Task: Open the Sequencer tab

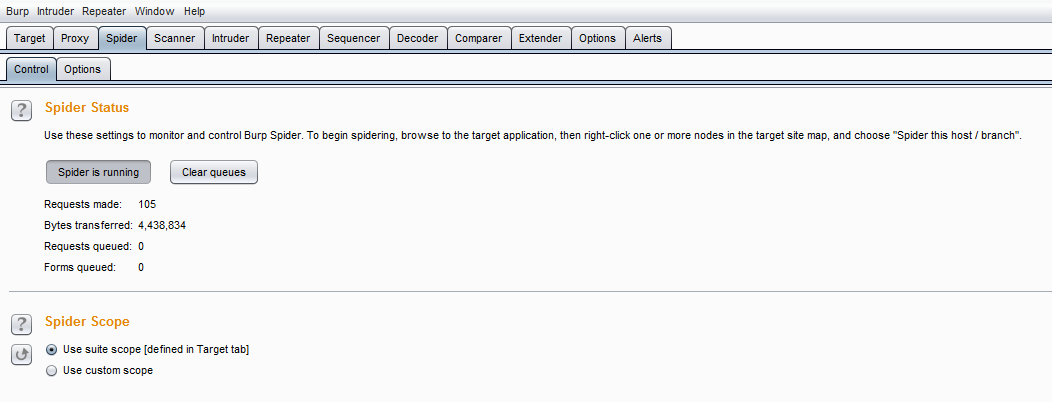Action: point(355,38)
